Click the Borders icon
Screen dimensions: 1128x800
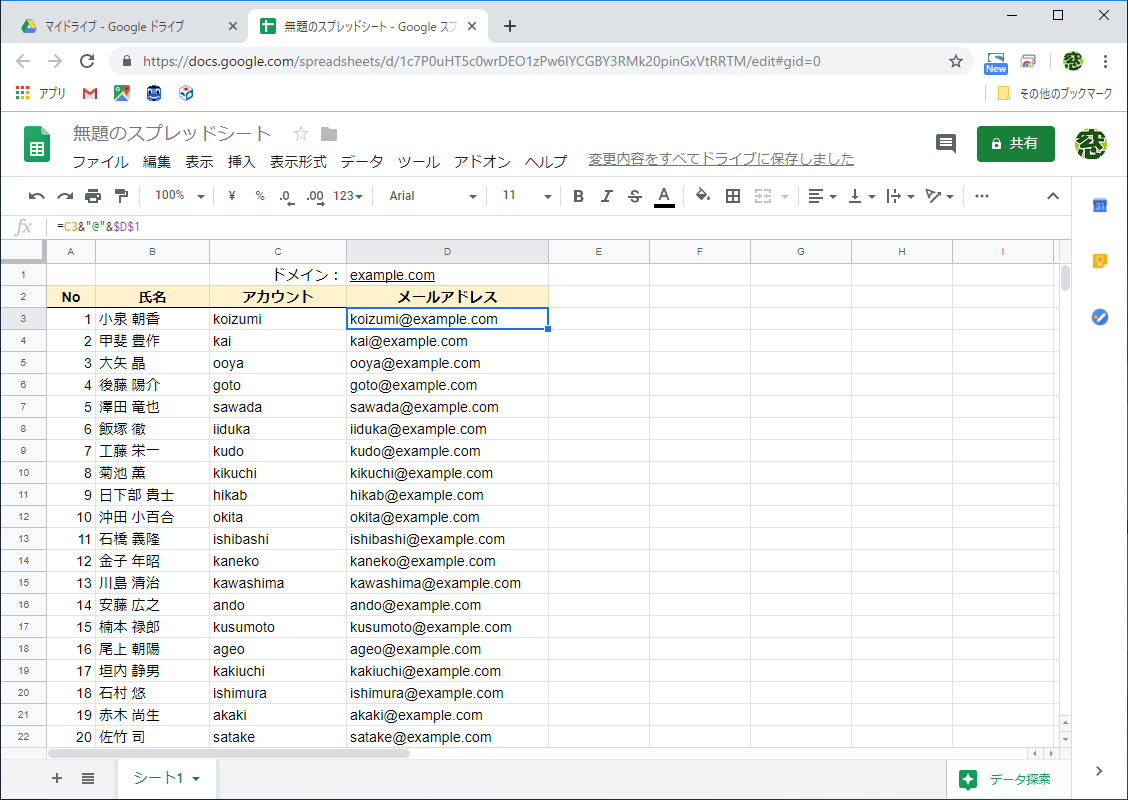pyautogui.click(x=733, y=196)
